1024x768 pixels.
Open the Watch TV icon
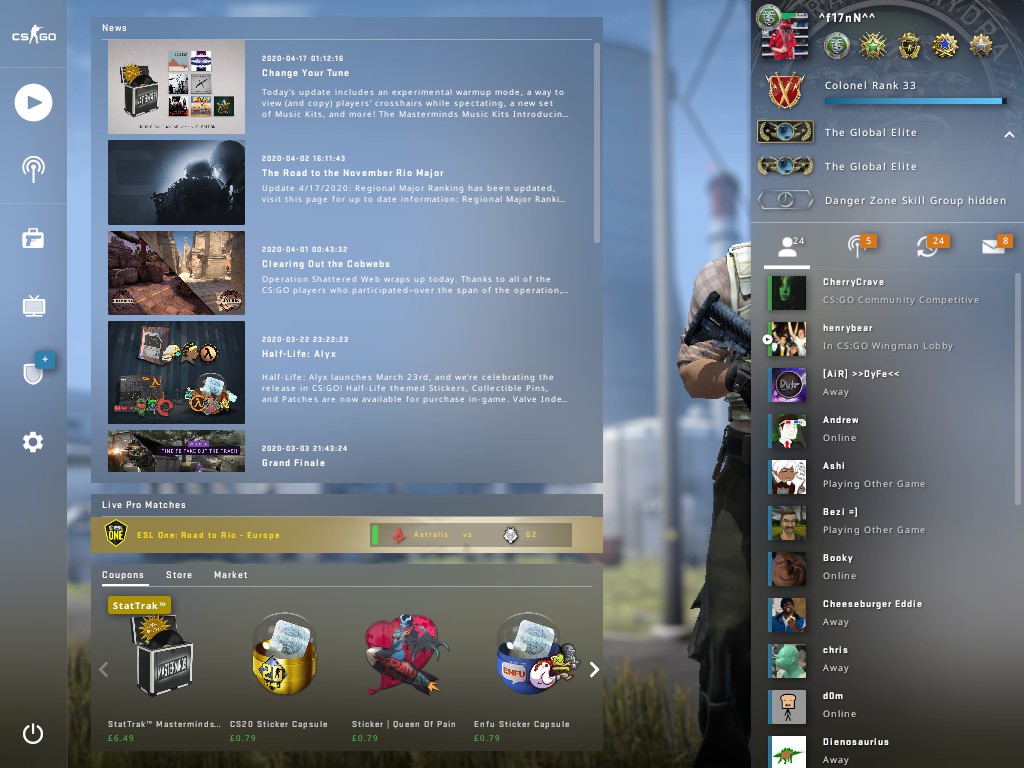click(33, 306)
